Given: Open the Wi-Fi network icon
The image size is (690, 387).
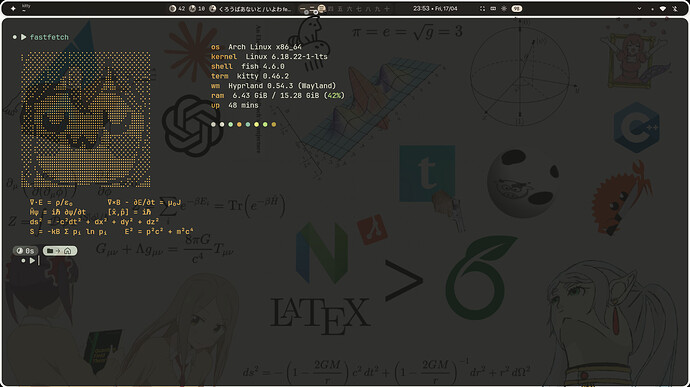Looking at the screenshot, I should tap(662, 8).
